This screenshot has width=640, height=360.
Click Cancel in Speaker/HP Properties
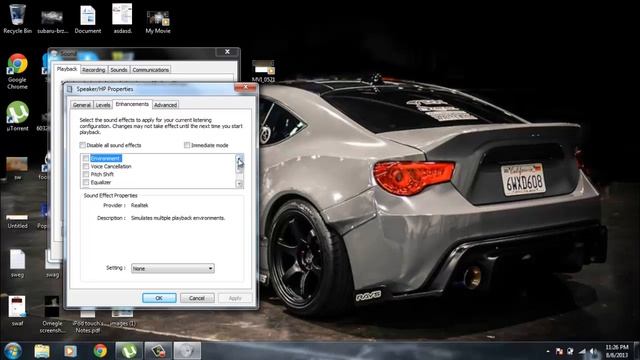coord(197,298)
